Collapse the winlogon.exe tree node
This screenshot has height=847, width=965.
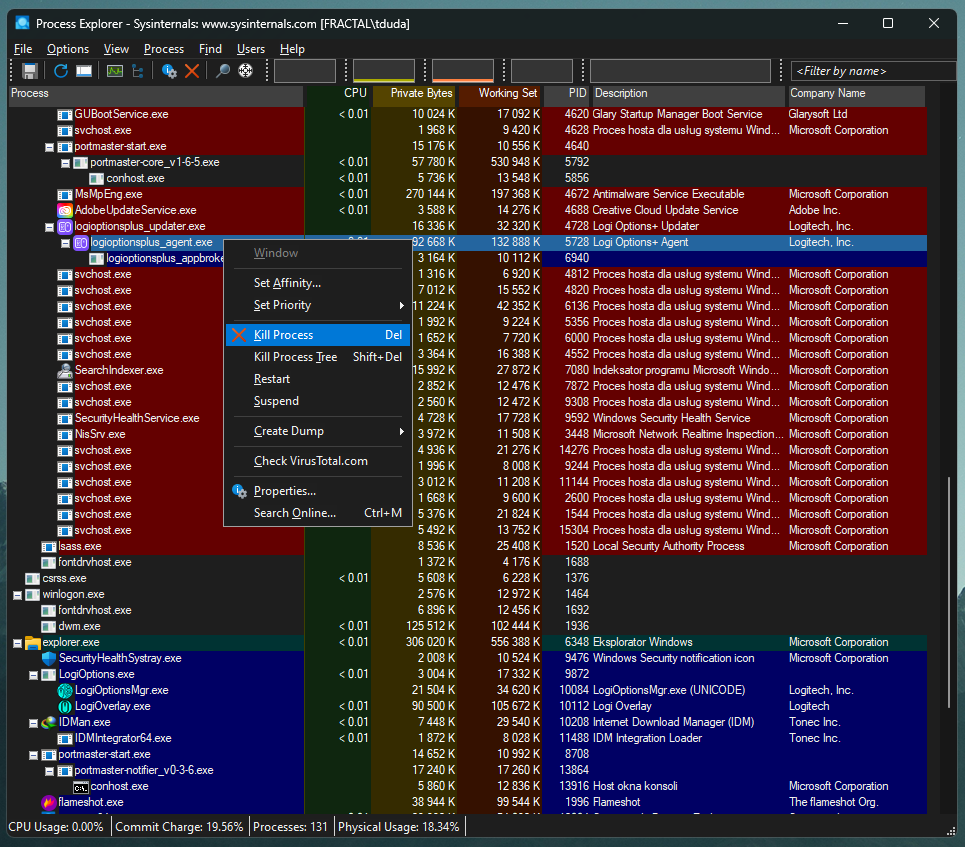(17, 594)
